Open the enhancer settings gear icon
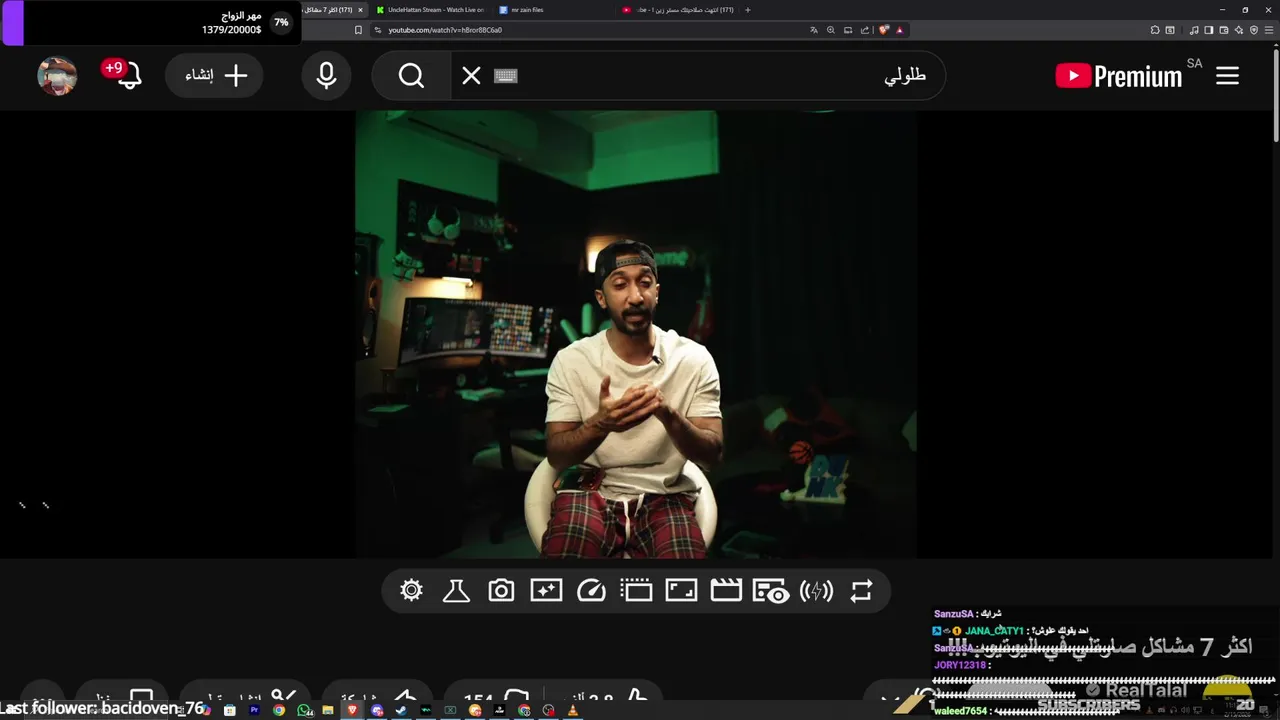 click(x=411, y=591)
